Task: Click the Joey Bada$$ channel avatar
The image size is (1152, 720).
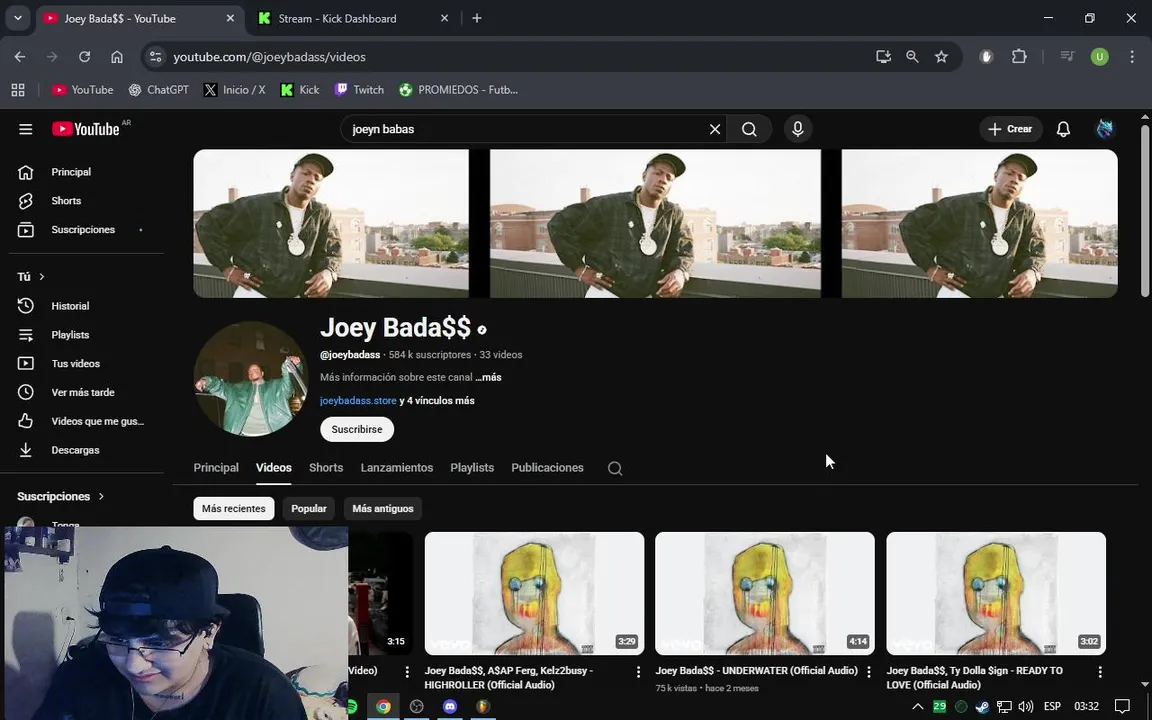Action: (x=250, y=379)
